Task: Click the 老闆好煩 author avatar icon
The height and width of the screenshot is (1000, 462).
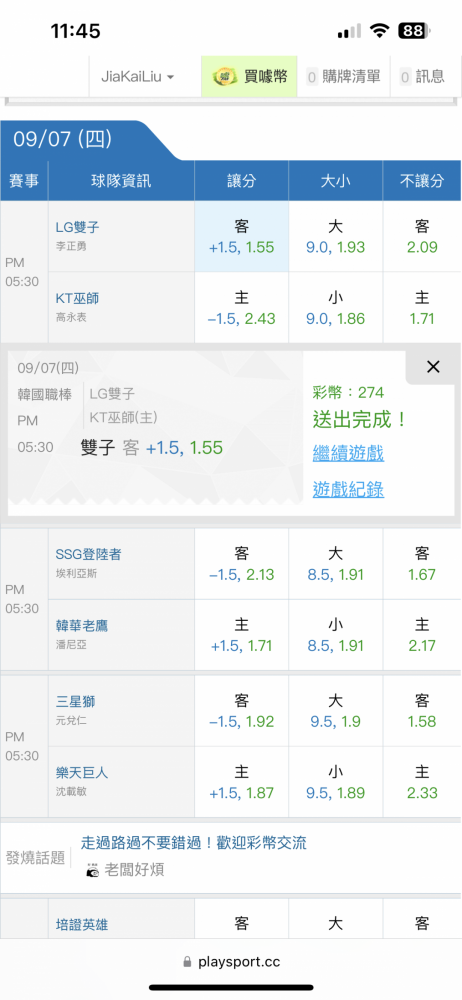Action: click(x=93, y=870)
